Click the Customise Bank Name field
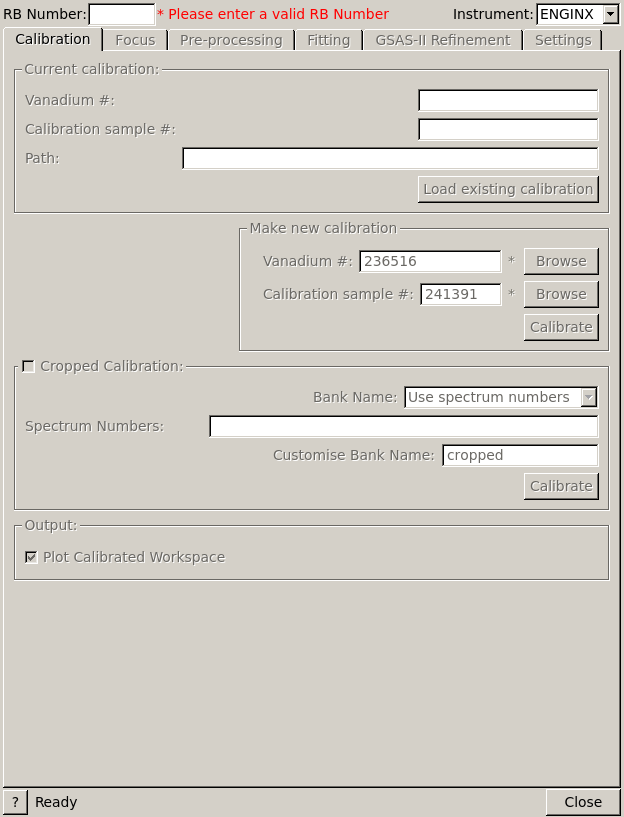This screenshot has width=624, height=817. click(520, 455)
